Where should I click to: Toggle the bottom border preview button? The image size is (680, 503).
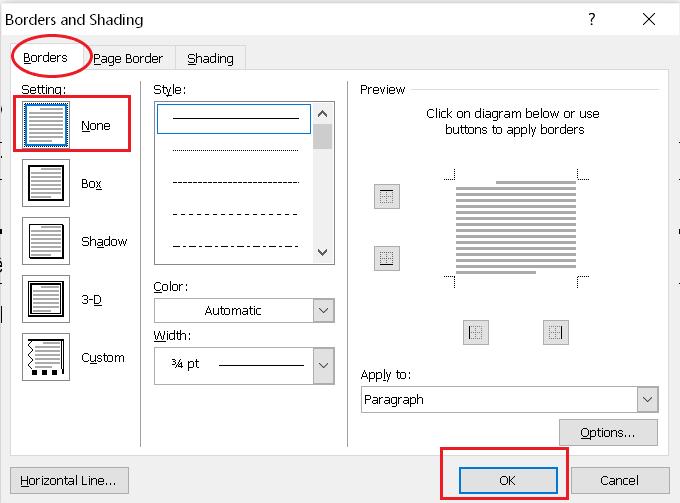coord(387,258)
